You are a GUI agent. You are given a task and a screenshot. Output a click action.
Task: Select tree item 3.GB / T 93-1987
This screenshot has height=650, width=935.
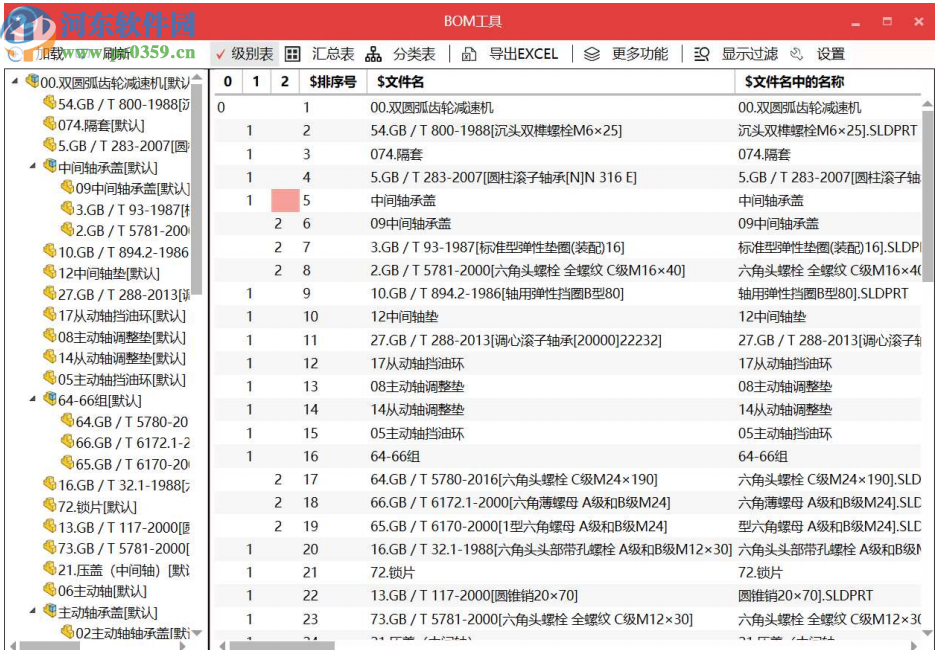point(133,209)
